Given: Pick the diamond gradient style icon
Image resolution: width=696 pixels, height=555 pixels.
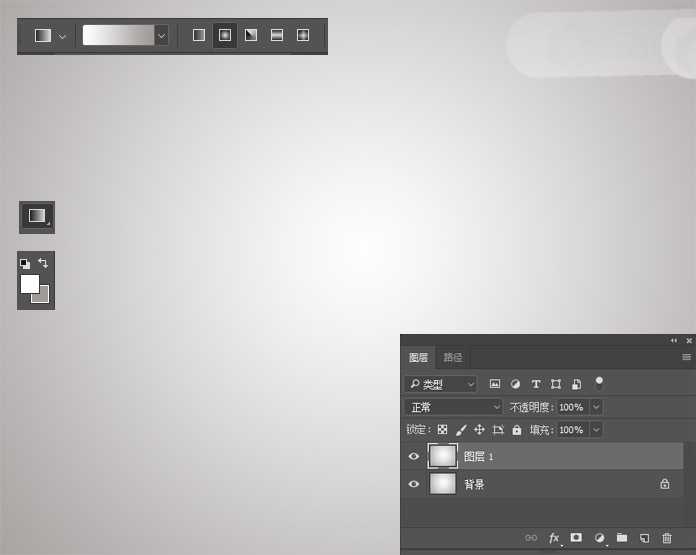Looking at the screenshot, I should tap(303, 35).
